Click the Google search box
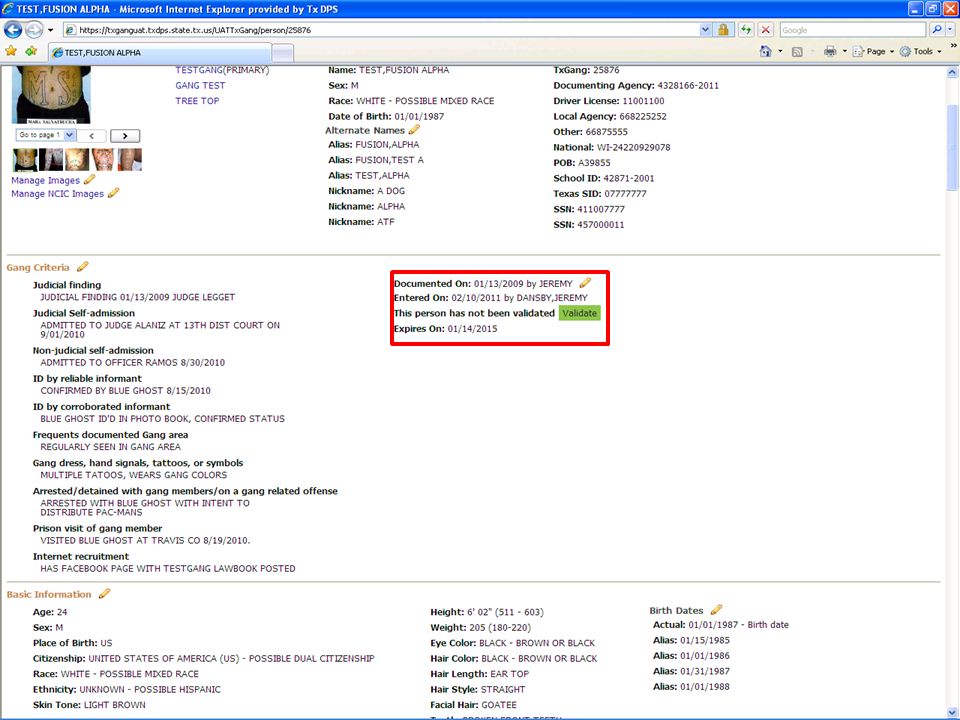Screen dimensions: 960x720 pos(852,30)
